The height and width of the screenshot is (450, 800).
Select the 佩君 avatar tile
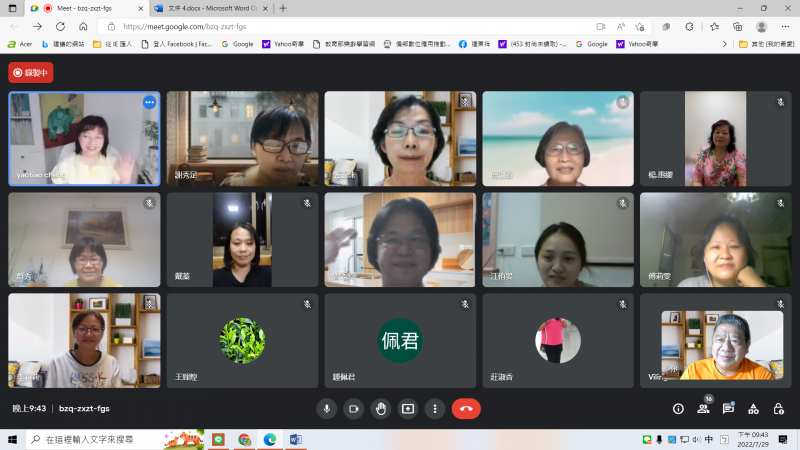pos(400,340)
